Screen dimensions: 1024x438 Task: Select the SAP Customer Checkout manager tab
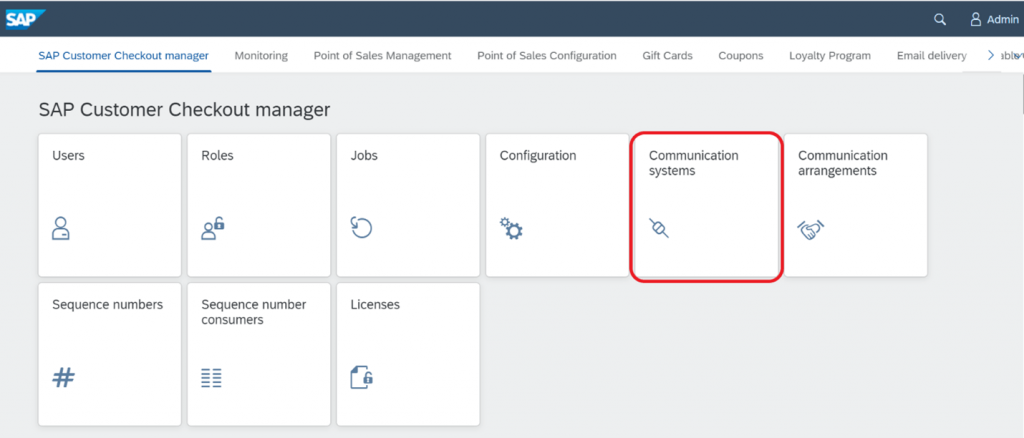click(123, 55)
